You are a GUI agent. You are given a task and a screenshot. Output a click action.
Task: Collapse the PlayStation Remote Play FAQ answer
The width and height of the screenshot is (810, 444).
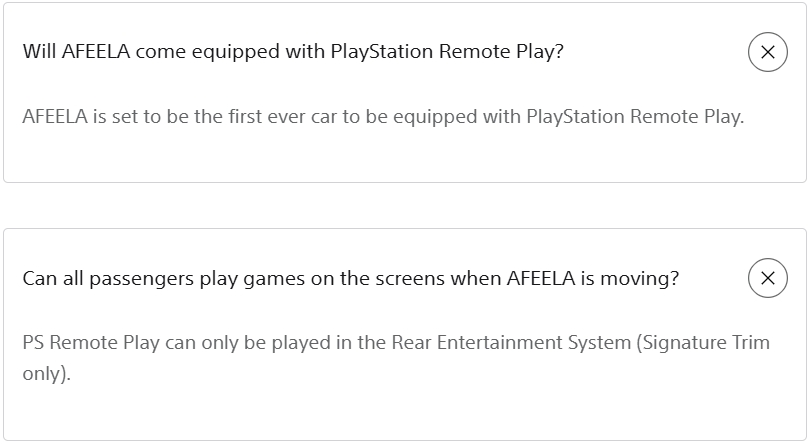click(x=767, y=52)
